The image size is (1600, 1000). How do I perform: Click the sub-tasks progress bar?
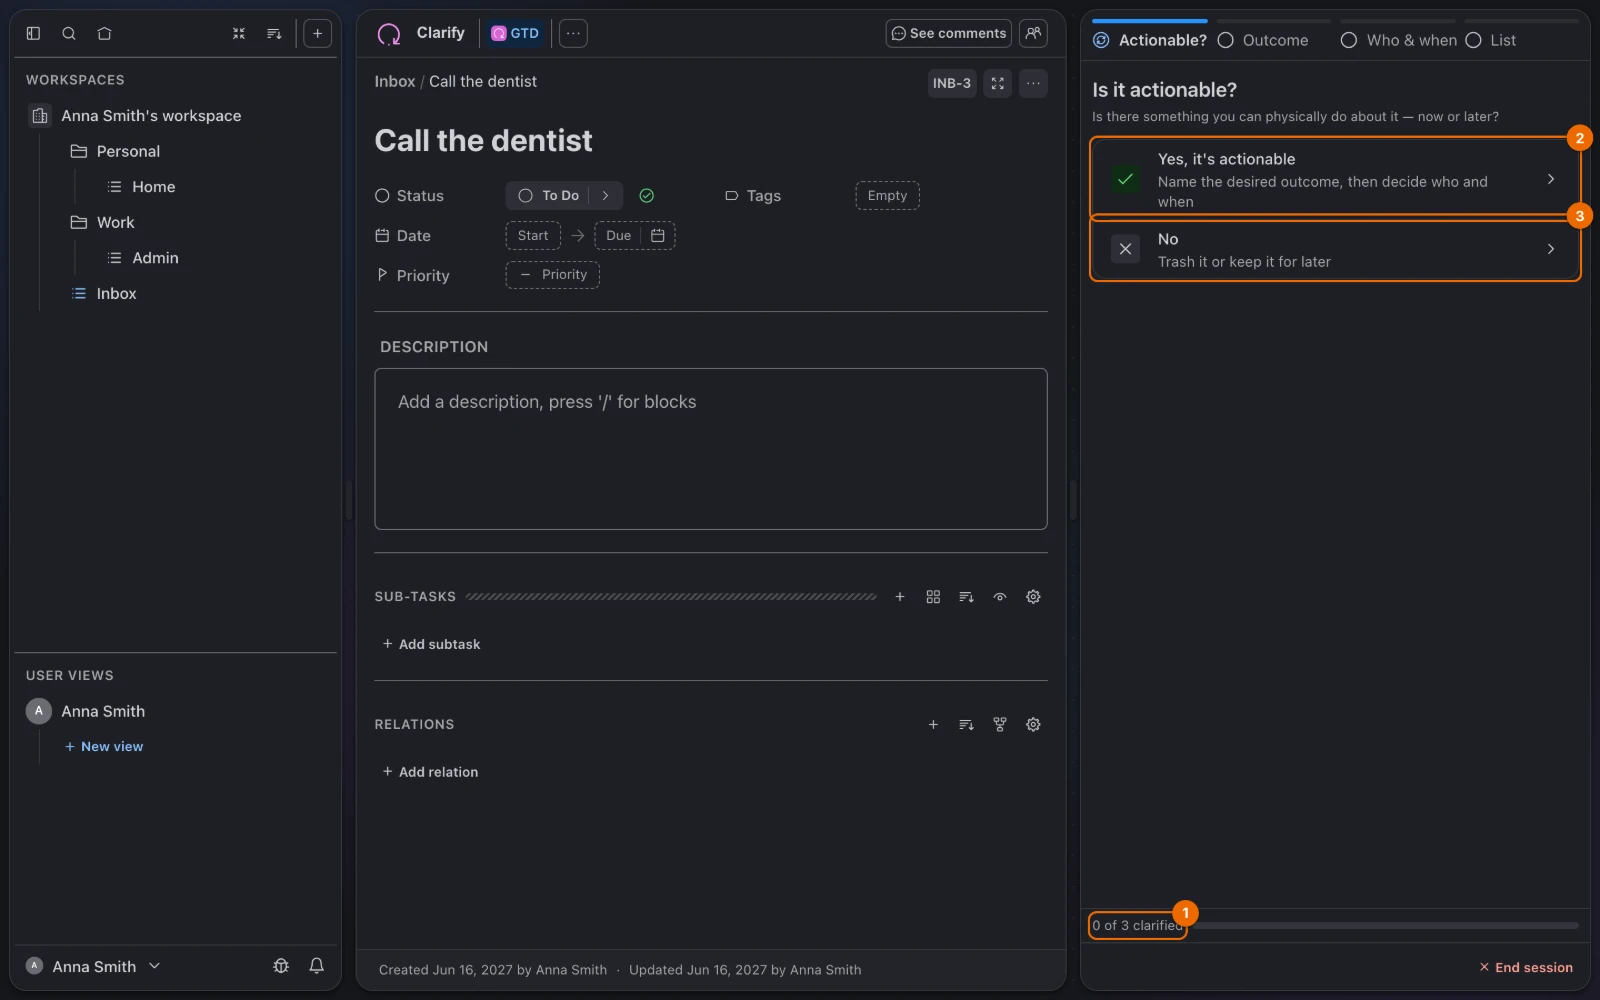(x=671, y=597)
